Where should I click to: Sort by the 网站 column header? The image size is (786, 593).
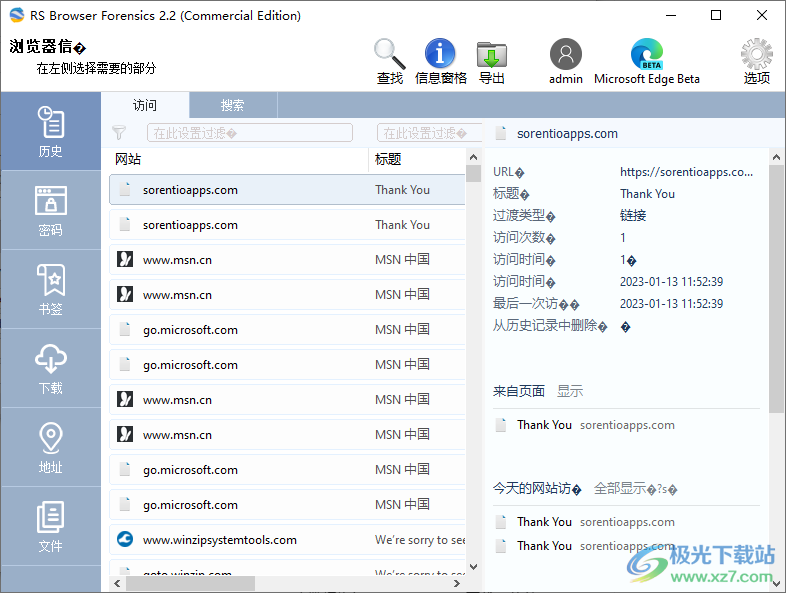coord(239,159)
